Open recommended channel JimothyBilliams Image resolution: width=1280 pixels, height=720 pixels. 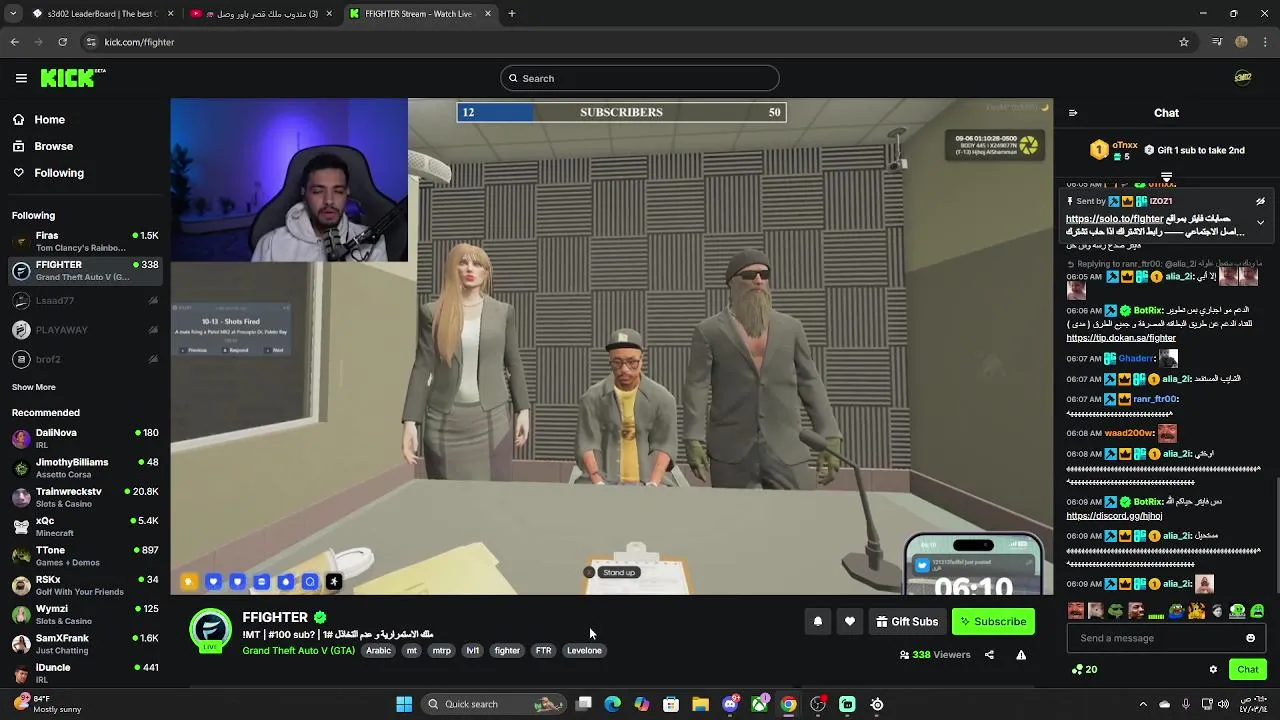(x=85, y=468)
